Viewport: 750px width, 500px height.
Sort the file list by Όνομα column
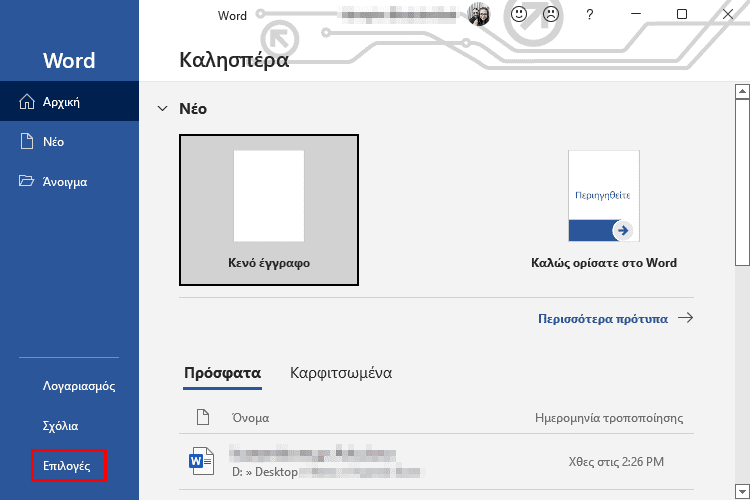(x=250, y=418)
